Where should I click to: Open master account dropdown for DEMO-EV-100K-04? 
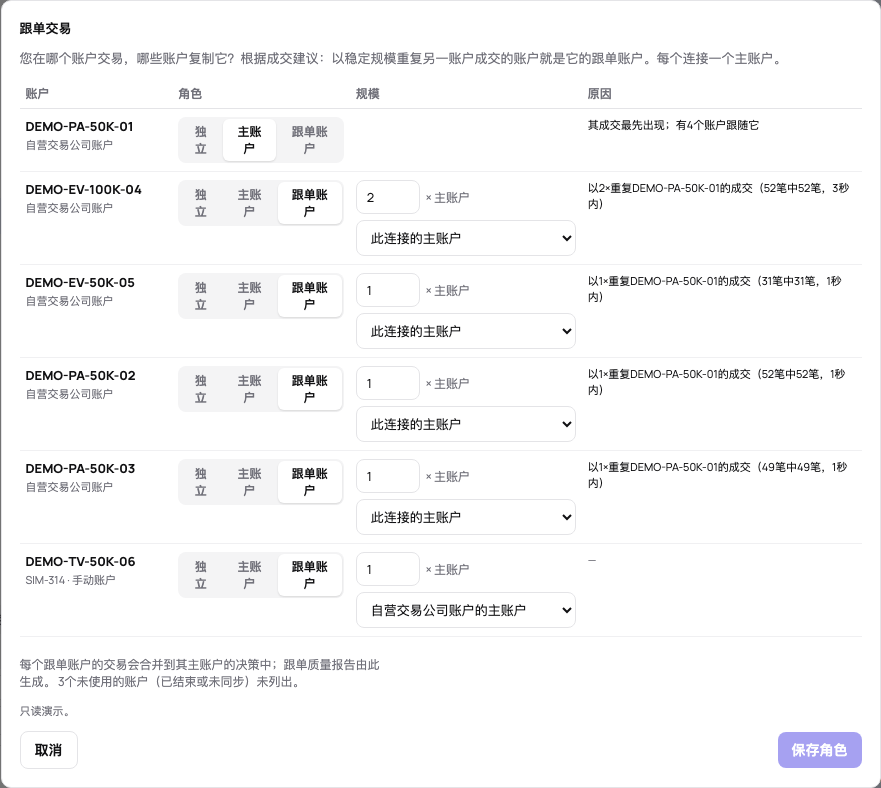[x=466, y=238]
